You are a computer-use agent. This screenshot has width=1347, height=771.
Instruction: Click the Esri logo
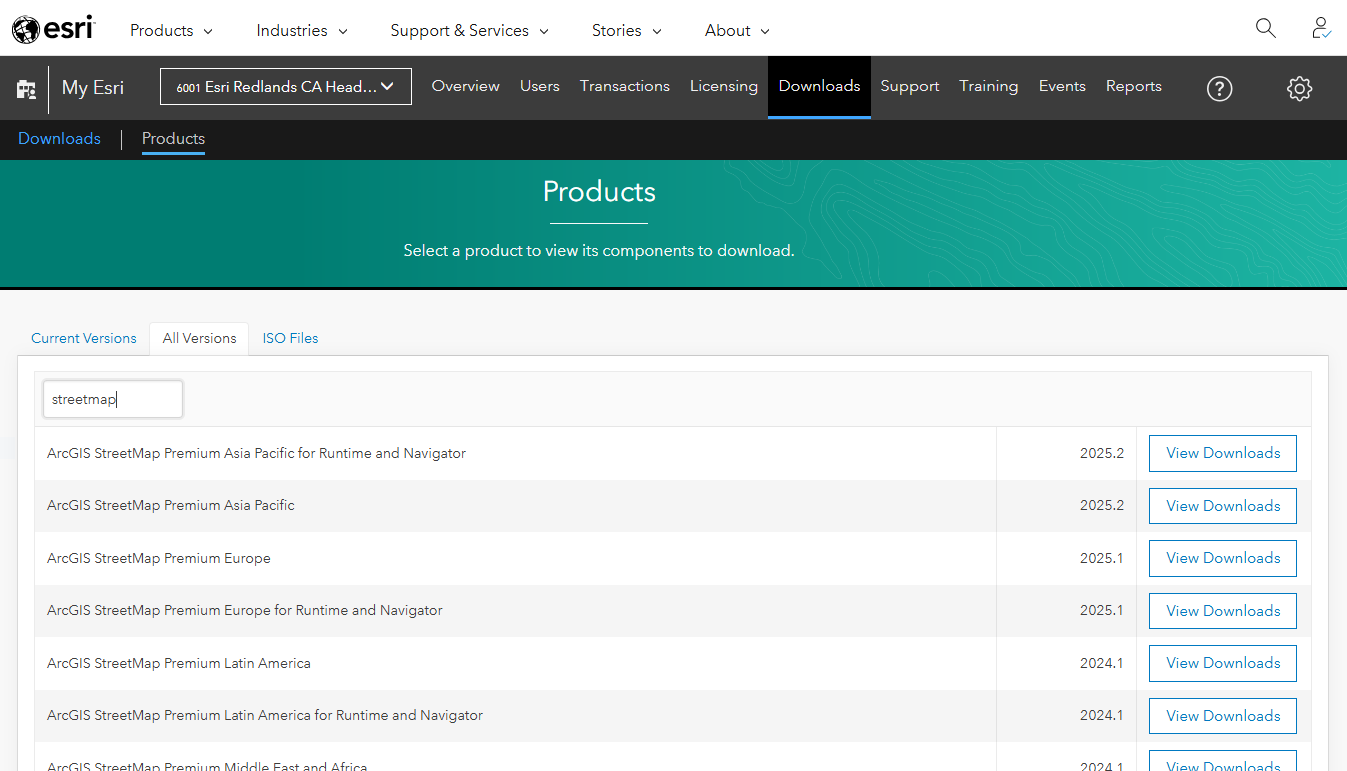point(53,29)
